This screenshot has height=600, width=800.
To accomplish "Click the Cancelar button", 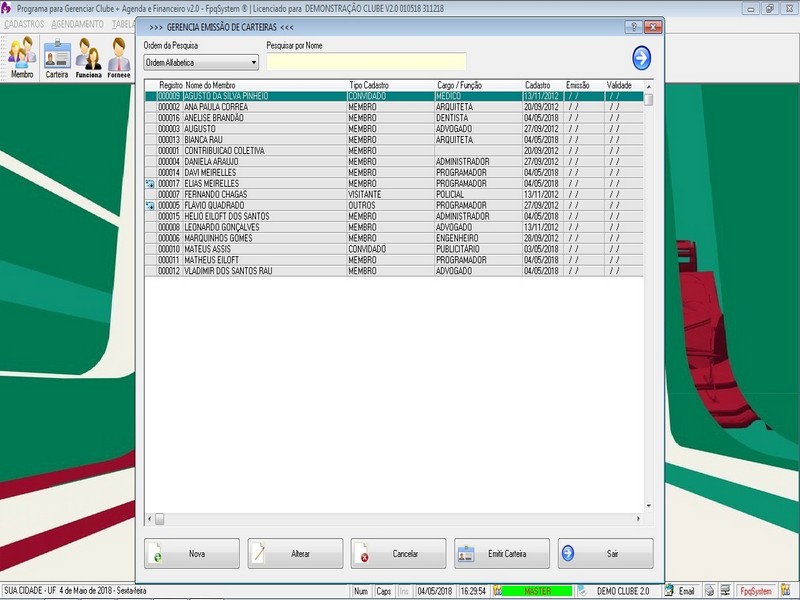I will tap(399, 553).
